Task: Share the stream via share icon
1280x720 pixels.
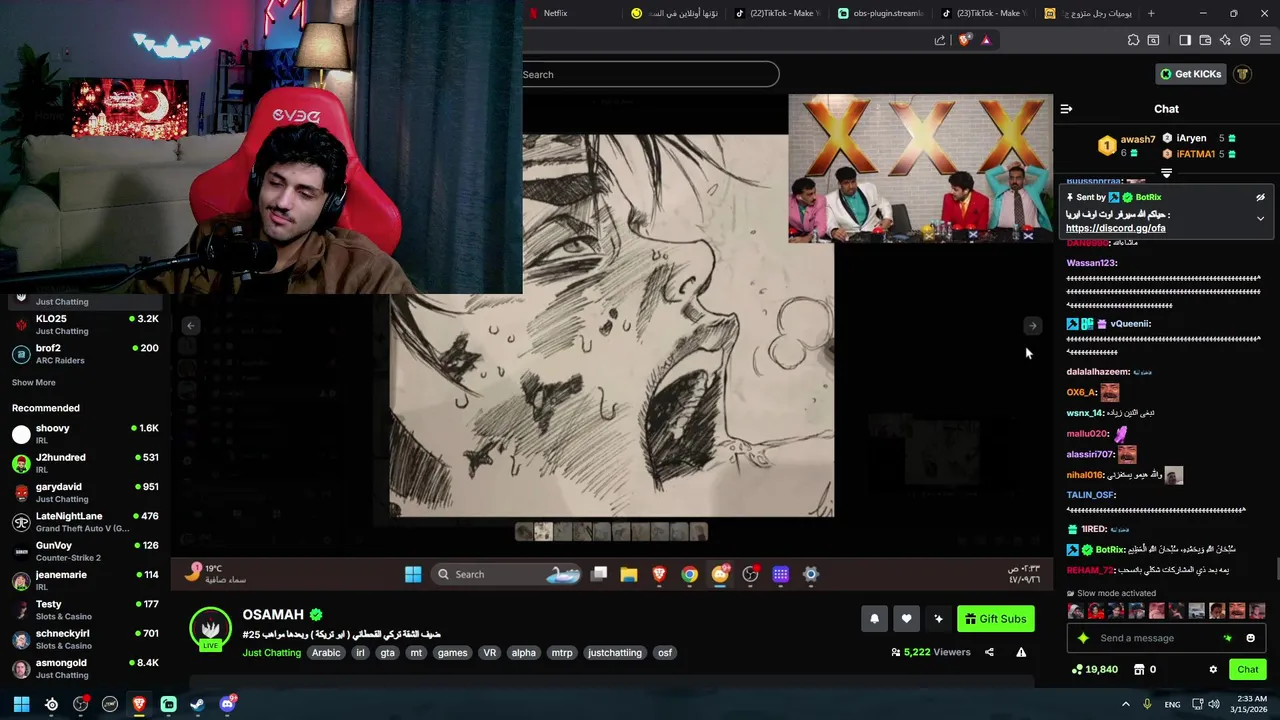Action: (989, 652)
